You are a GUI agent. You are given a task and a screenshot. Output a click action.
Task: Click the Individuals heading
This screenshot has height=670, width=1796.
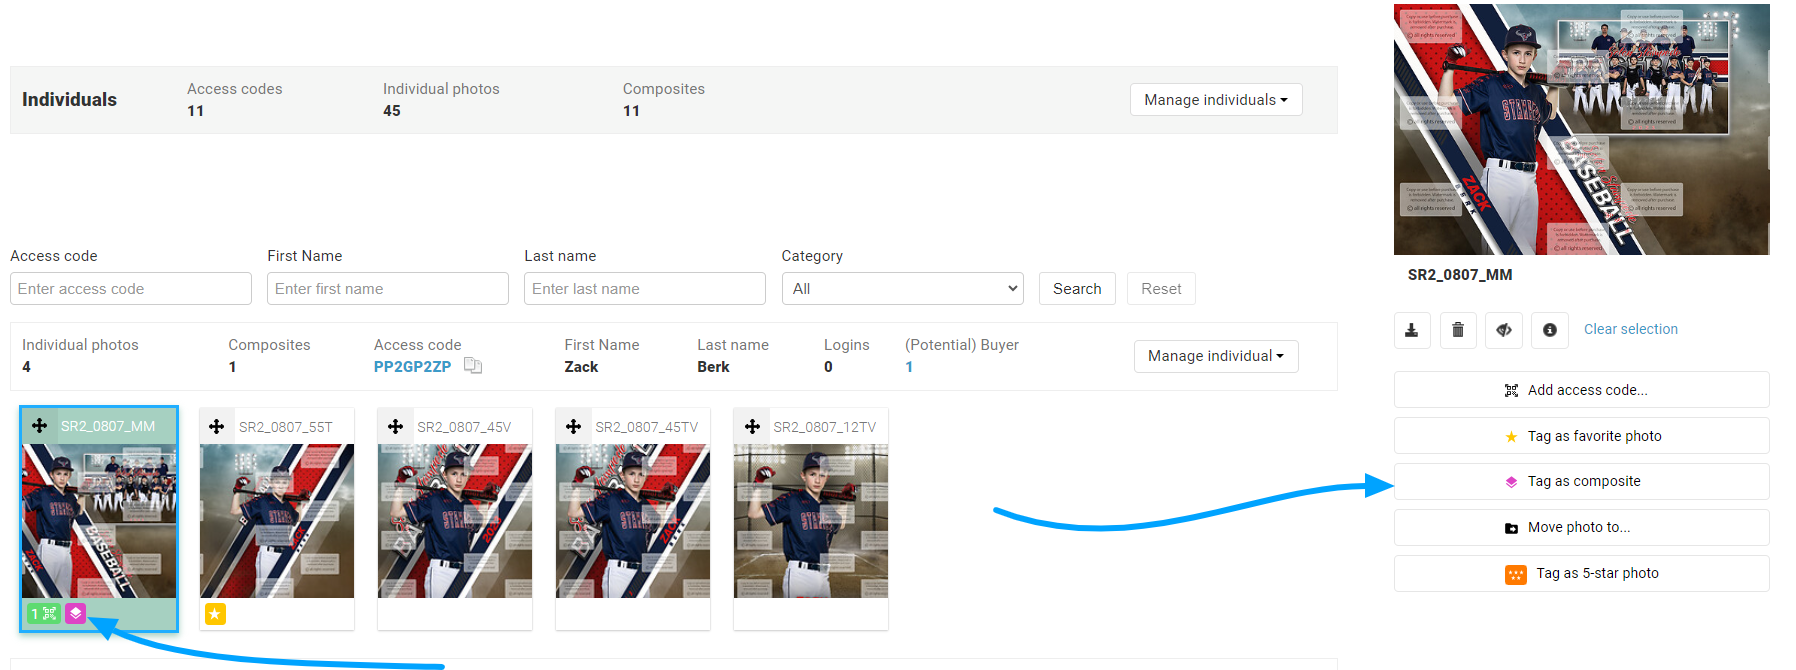point(69,100)
